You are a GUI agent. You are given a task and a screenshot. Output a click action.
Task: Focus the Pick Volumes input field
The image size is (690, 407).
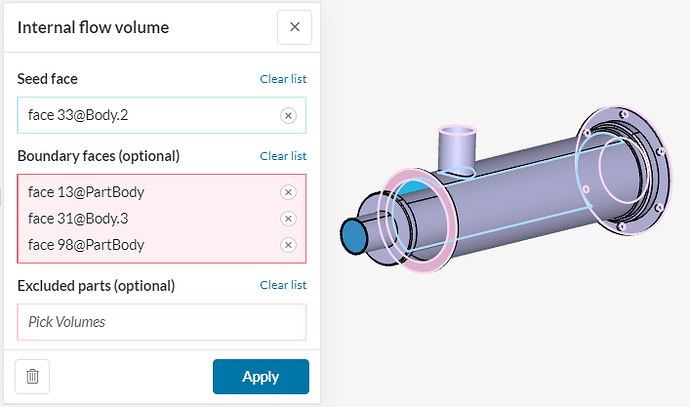tap(161, 322)
